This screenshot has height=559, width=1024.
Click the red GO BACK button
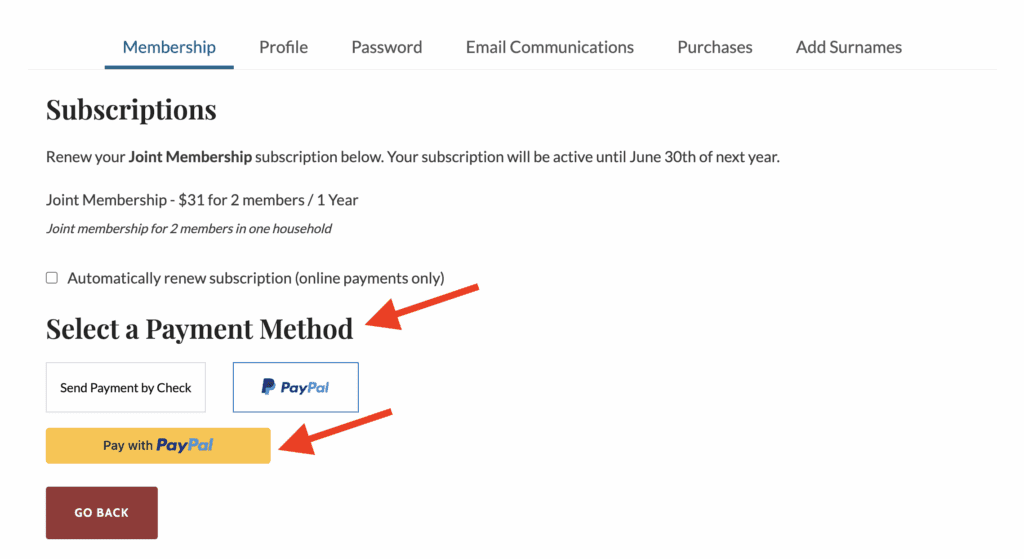tap(102, 512)
